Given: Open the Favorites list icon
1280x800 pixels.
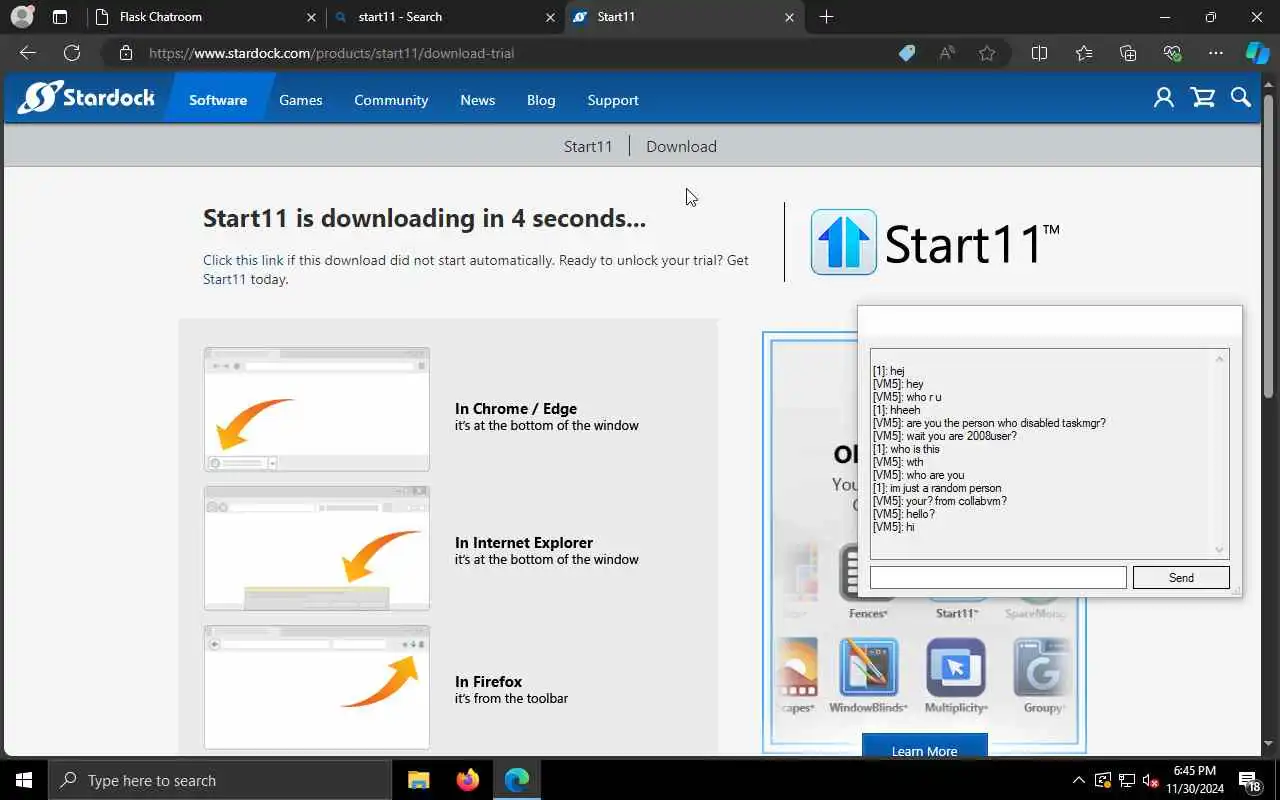Looking at the screenshot, I should coord(1084,53).
